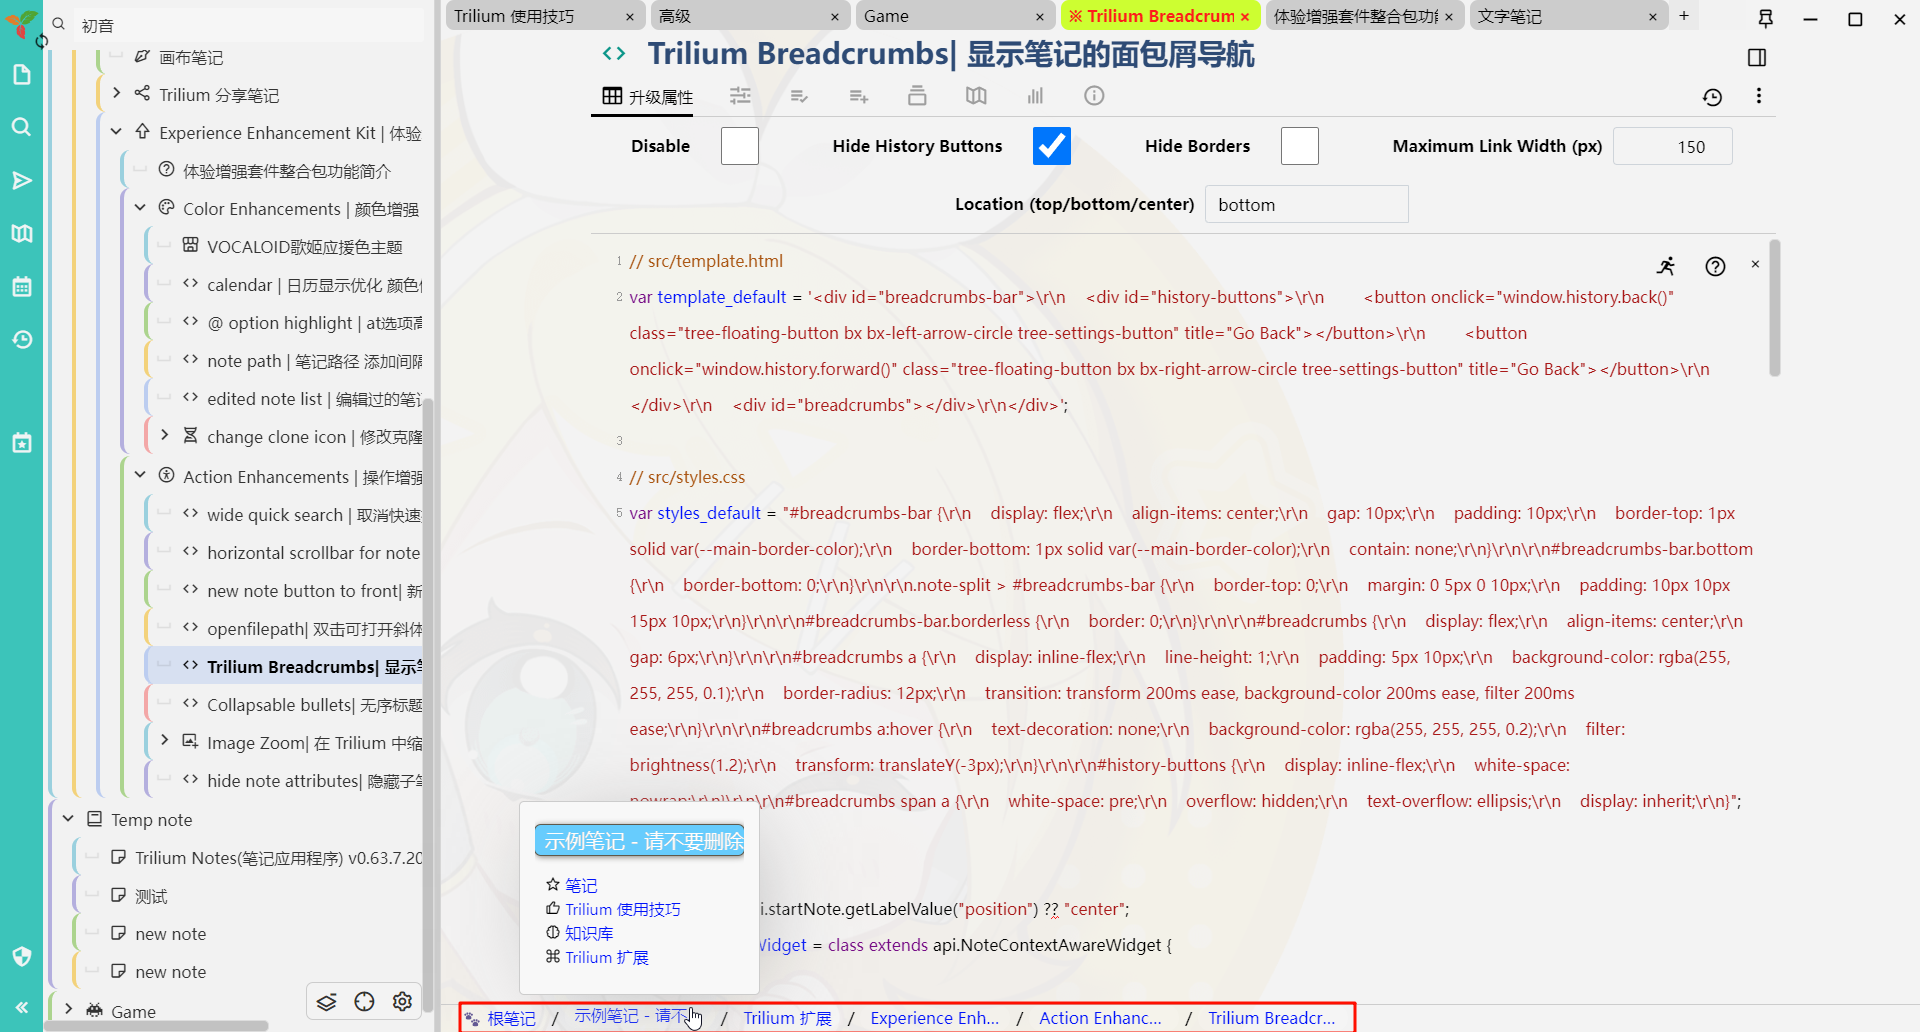Expand the Trium 分享笔记 tree item

[117, 93]
